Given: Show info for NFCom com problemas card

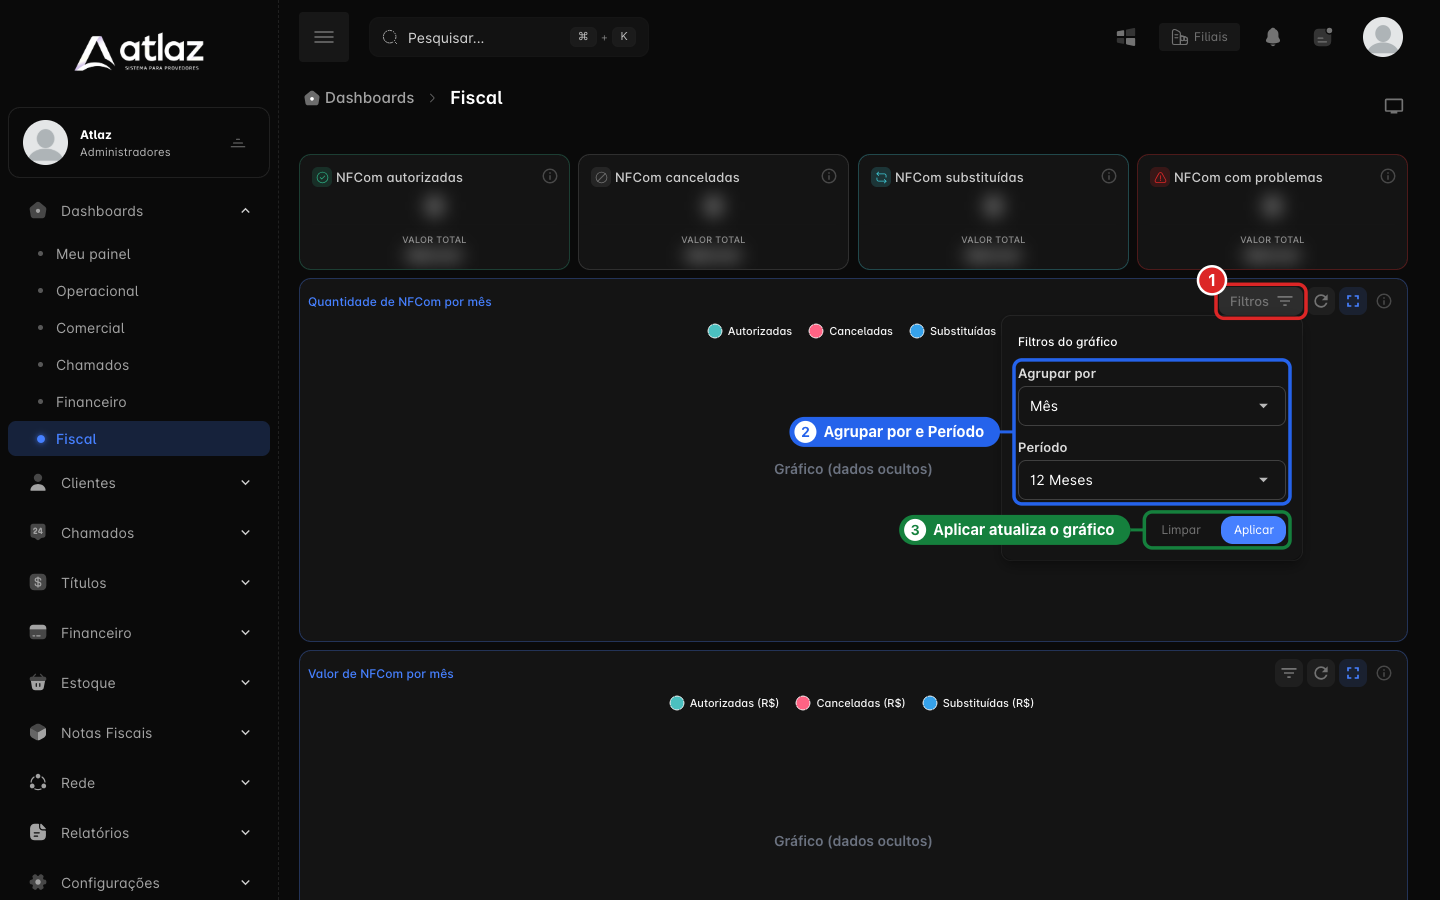Looking at the screenshot, I should [1388, 176].
